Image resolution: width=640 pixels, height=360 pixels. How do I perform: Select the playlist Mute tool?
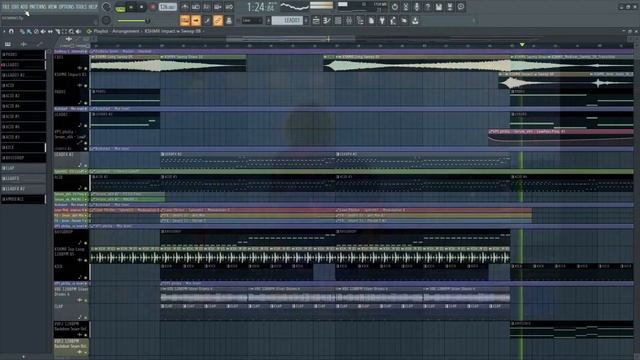click(43, 31)
